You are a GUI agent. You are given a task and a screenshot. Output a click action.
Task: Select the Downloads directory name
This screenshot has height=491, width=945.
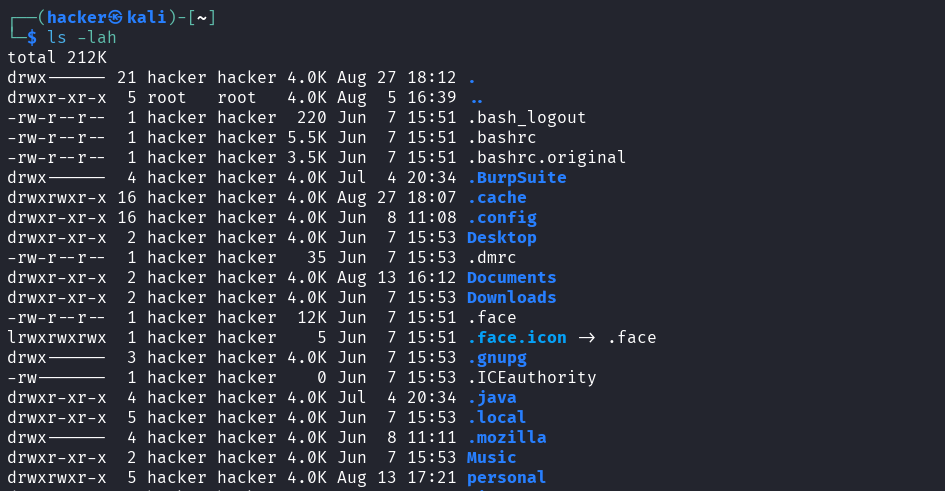[511, 297]
